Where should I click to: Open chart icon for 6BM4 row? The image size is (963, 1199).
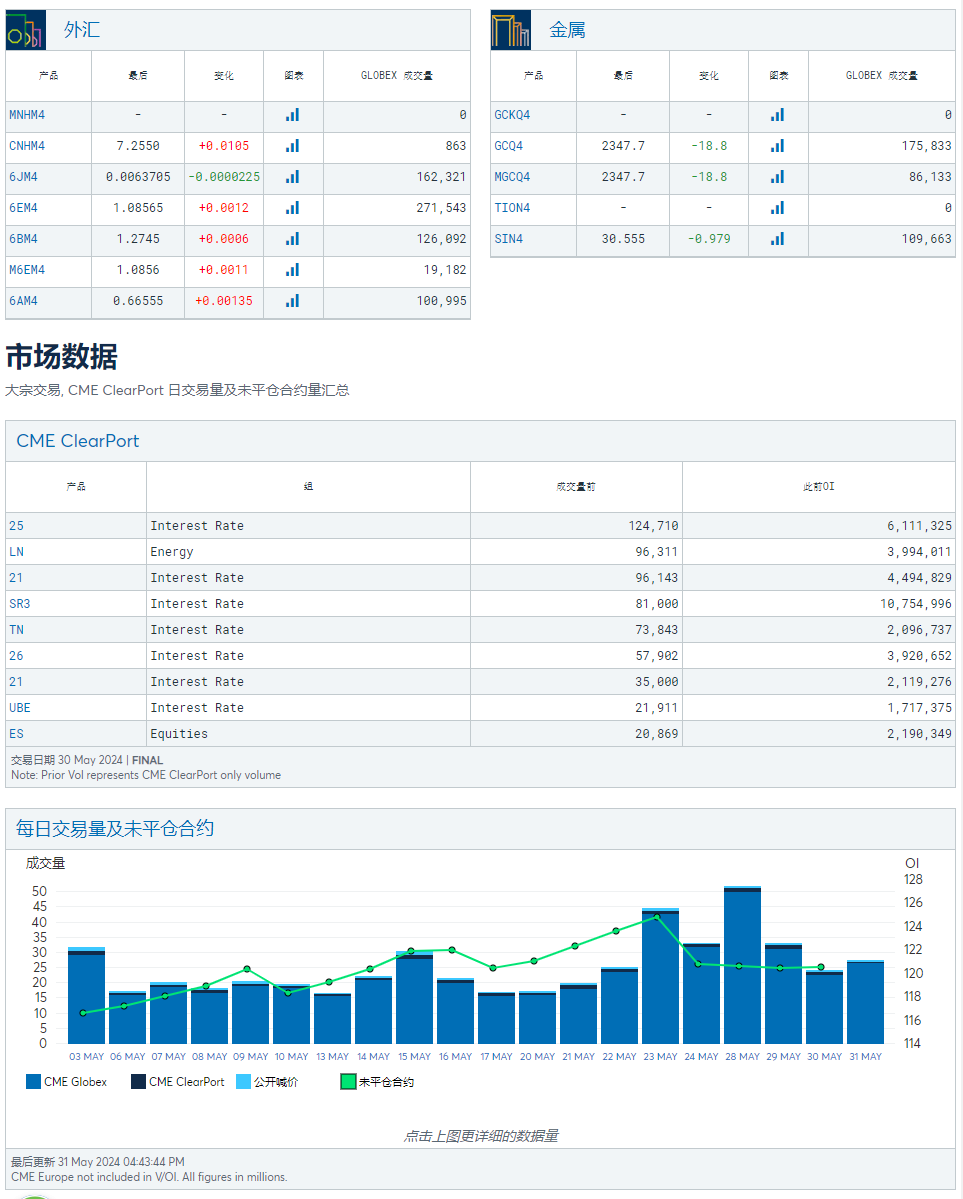292,239
